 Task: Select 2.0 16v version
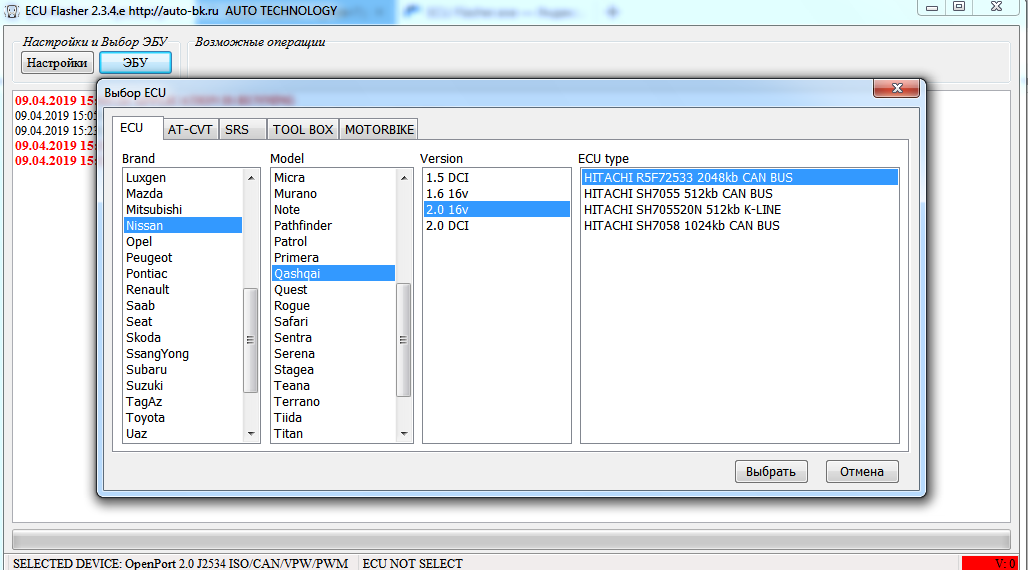coord(496,210)
